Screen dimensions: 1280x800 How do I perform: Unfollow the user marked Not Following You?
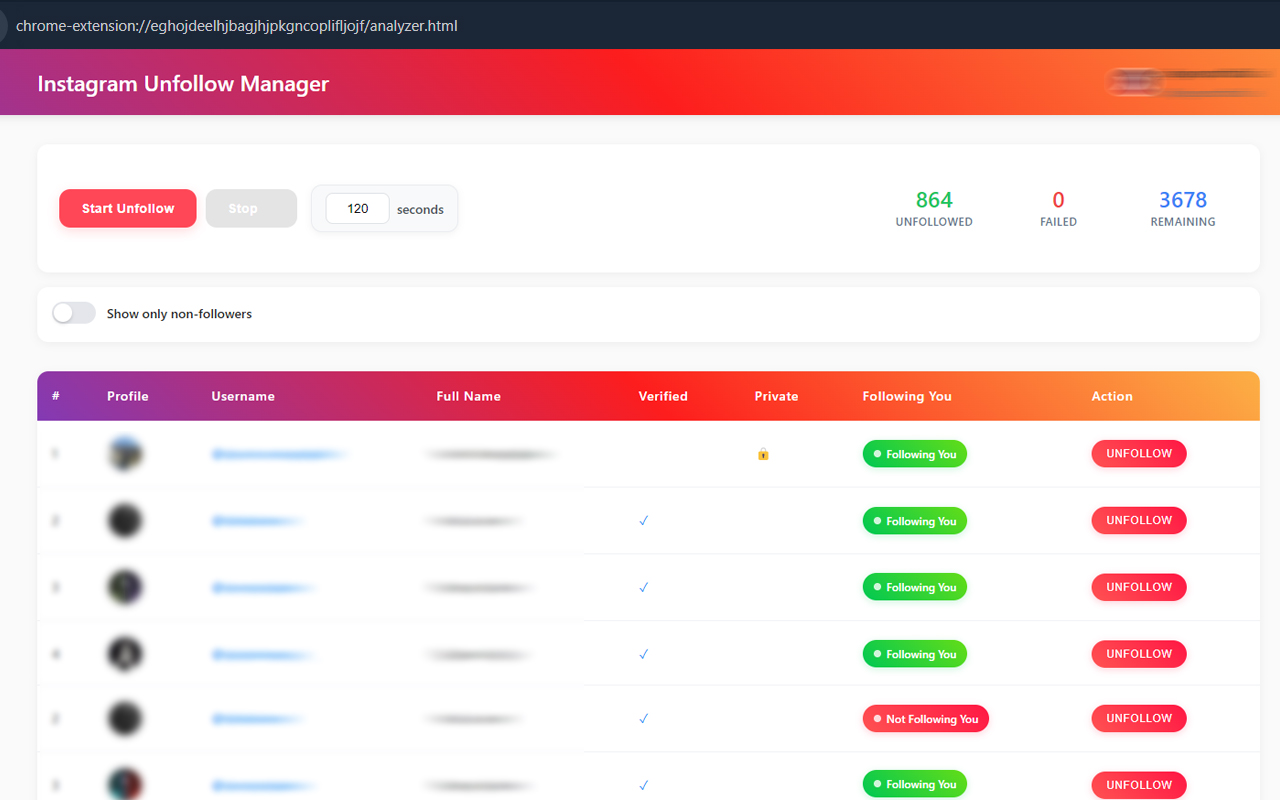(x=1138, y=718)
